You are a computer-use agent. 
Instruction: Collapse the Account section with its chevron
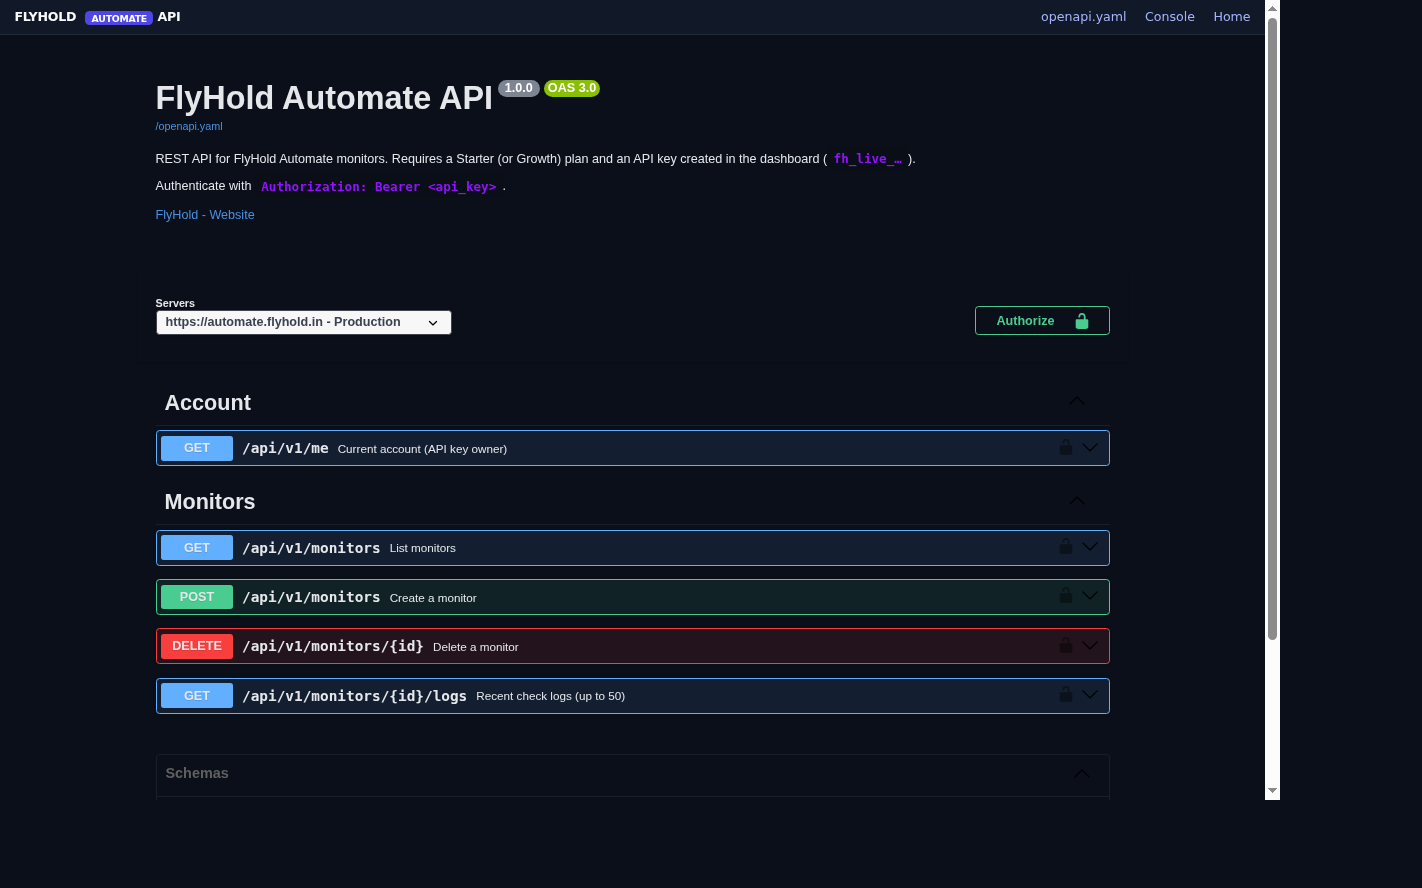click(x=1077, y=401)
